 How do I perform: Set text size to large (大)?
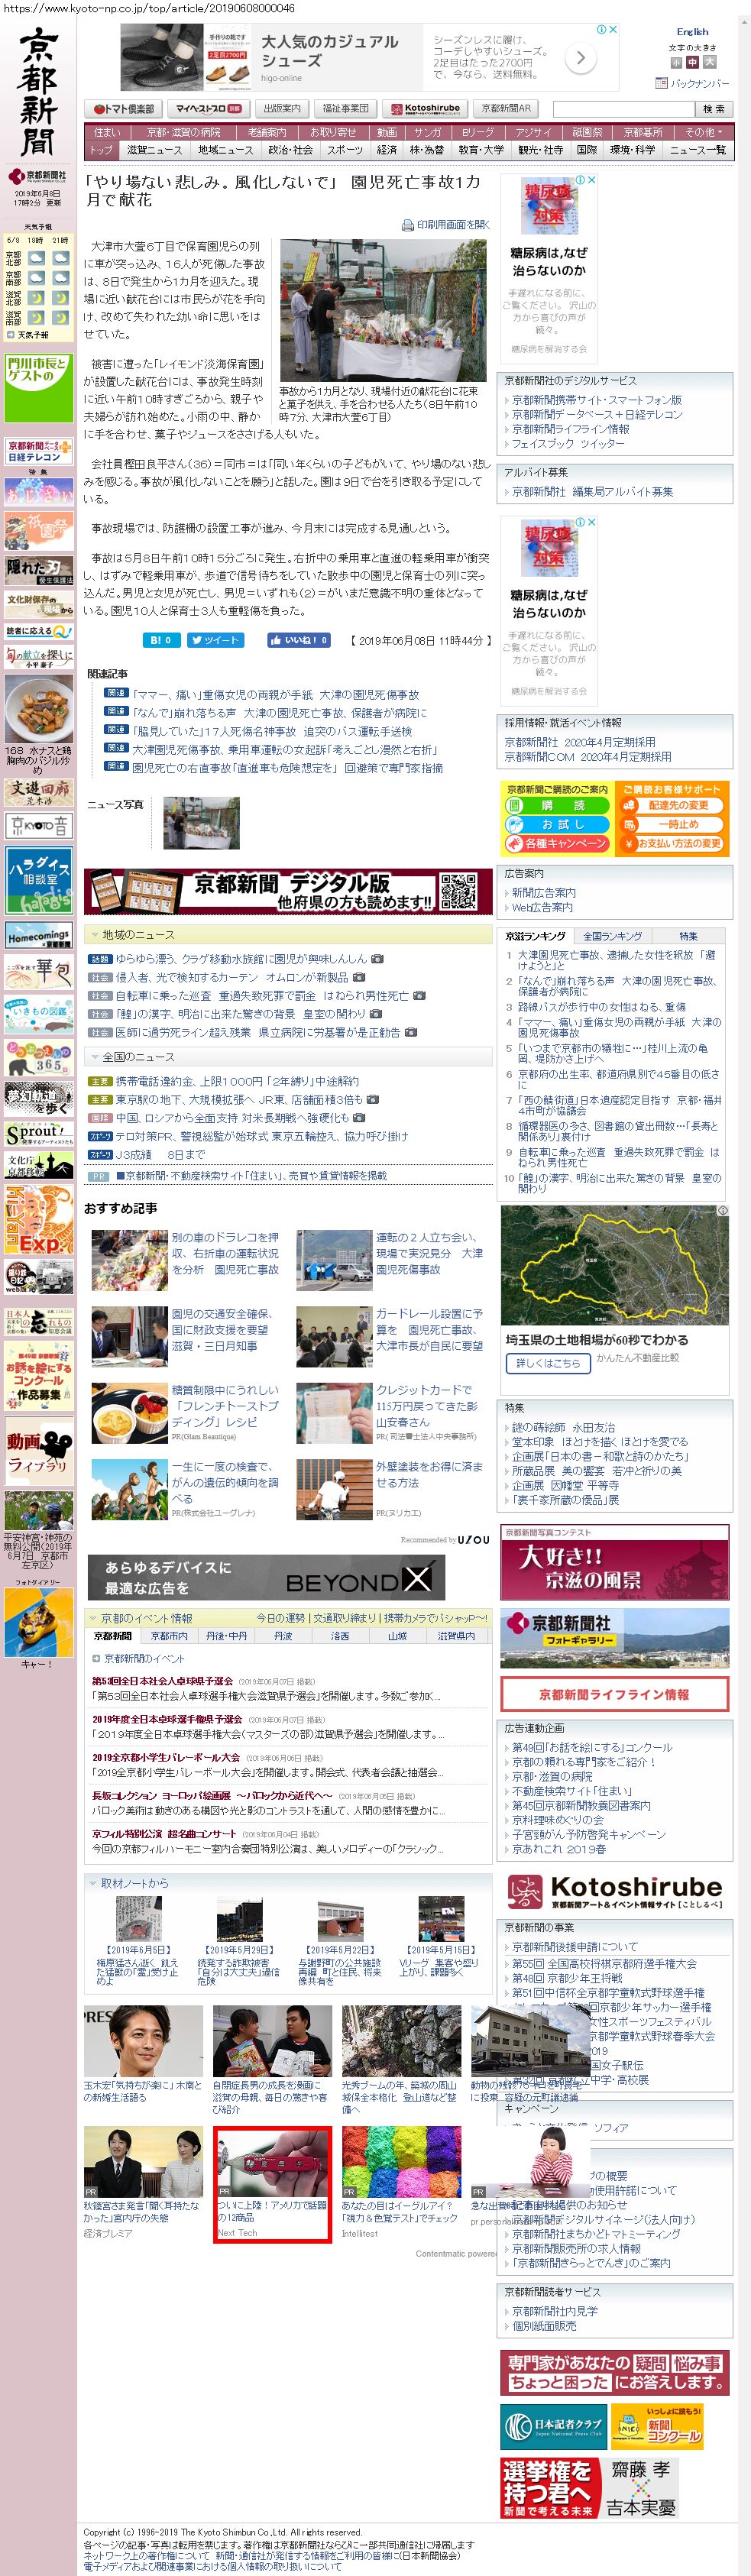coord(709,62)
